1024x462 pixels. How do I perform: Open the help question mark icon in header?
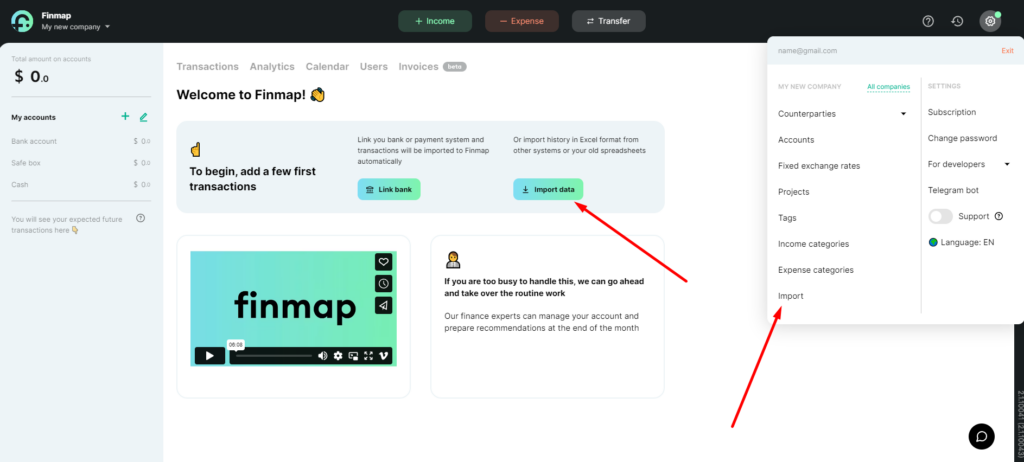point(928,21)
